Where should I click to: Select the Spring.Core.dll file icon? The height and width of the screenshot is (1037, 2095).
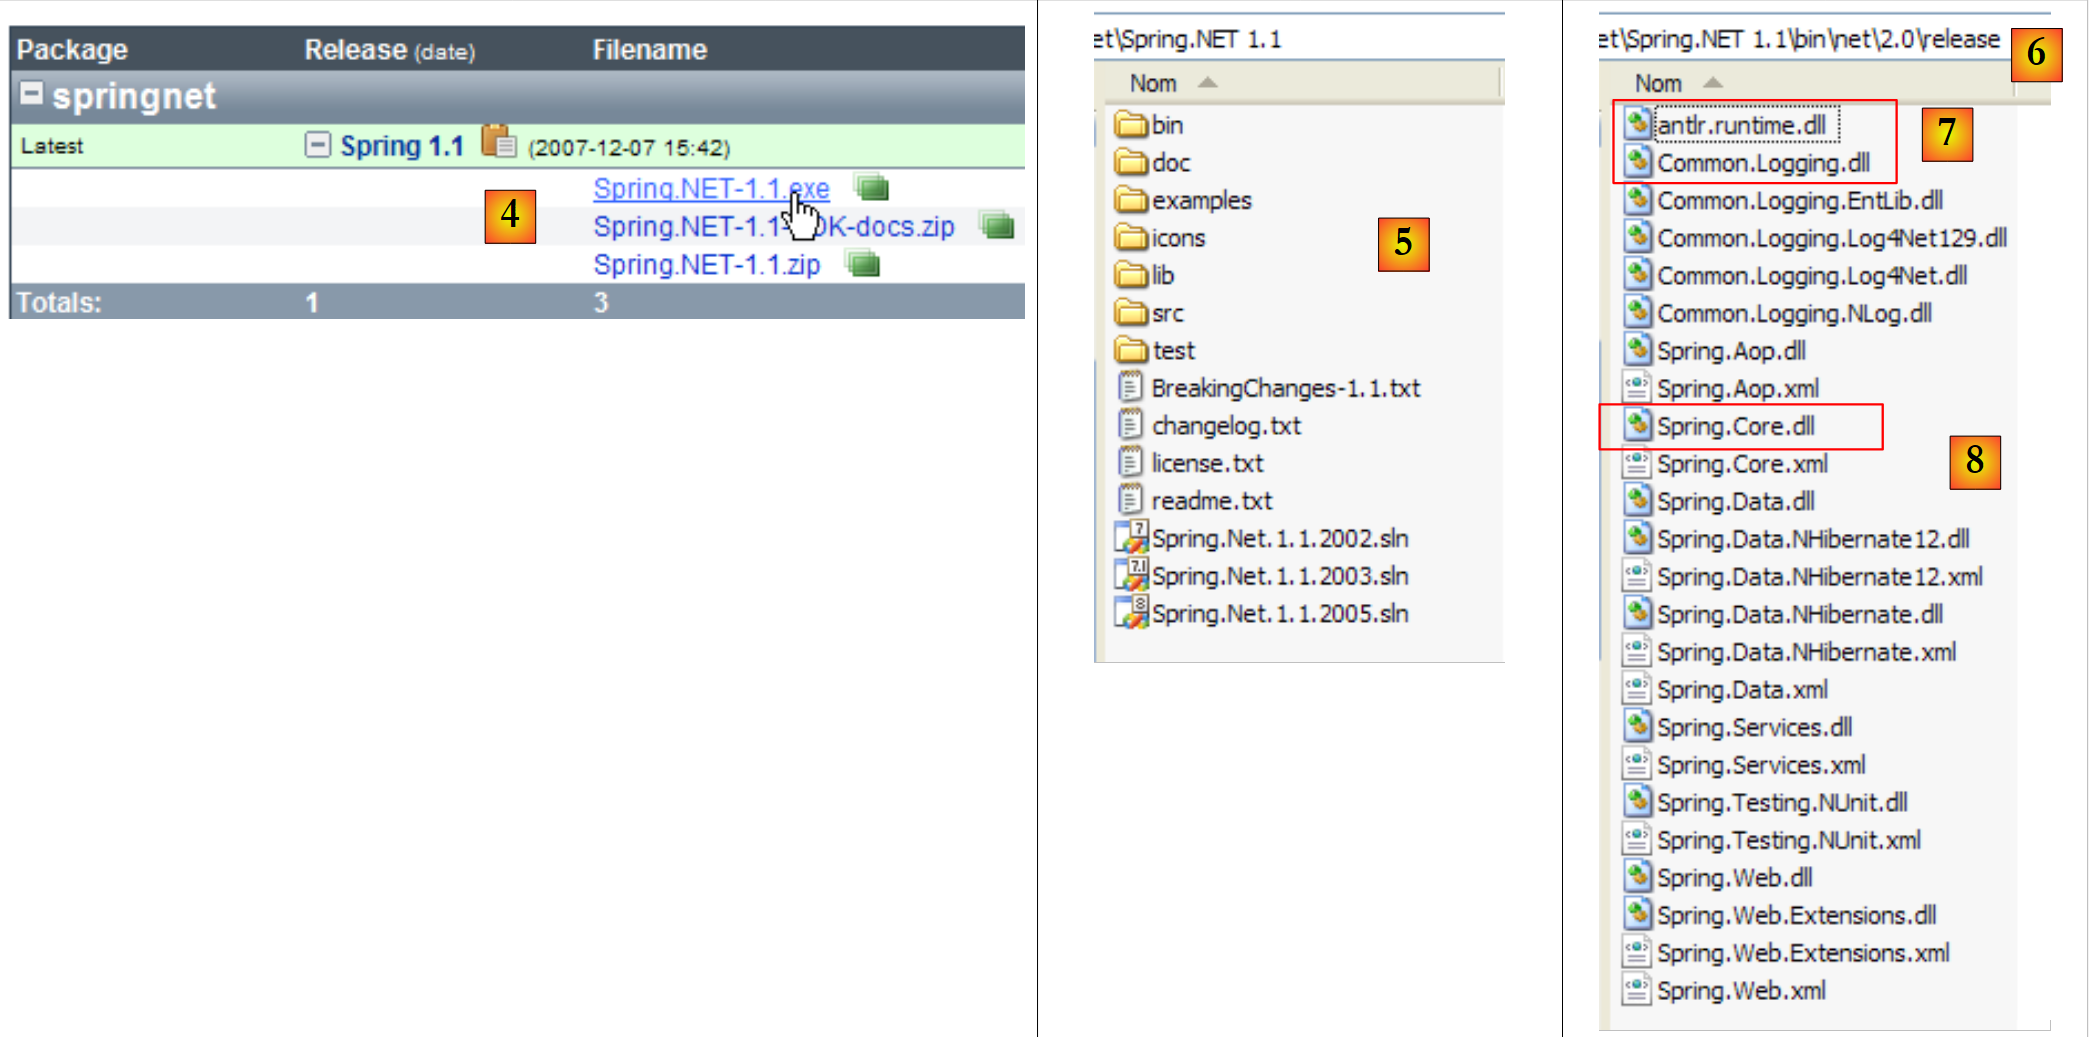(1637, 425)
